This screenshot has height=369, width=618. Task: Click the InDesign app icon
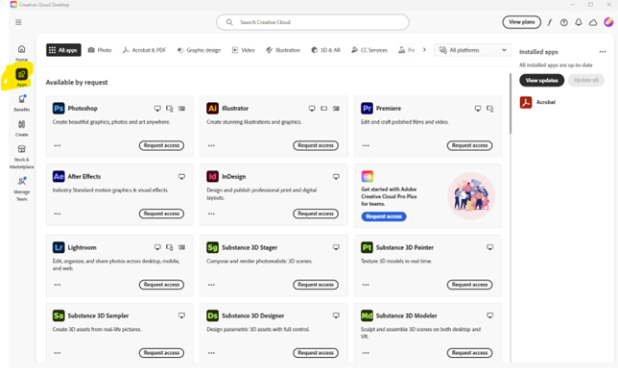[212, 176]
